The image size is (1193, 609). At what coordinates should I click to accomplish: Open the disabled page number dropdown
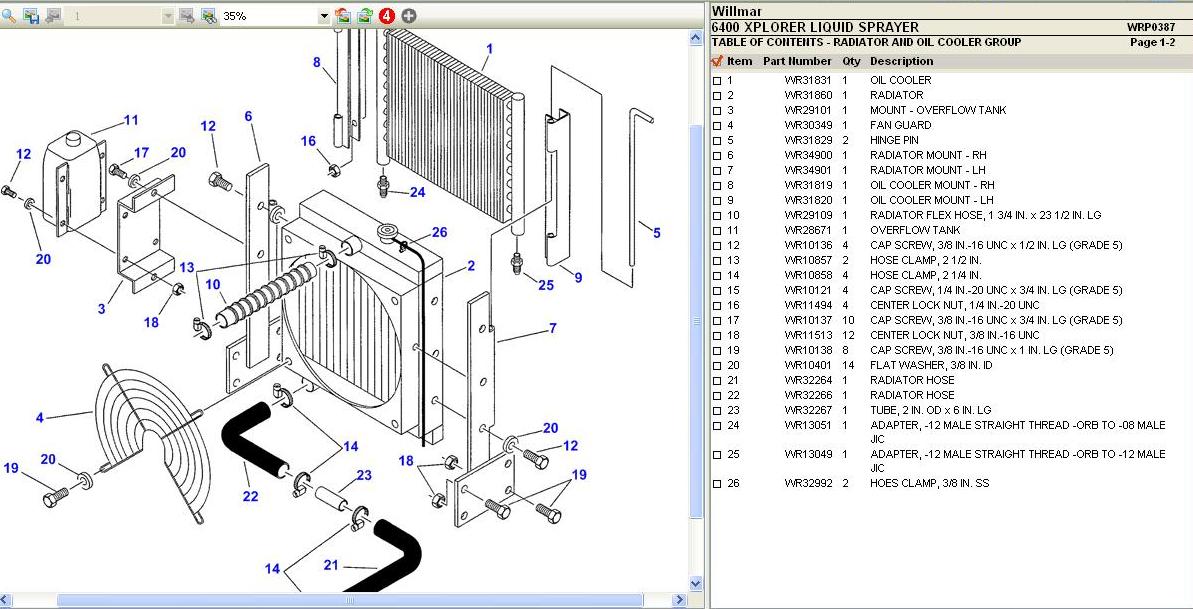(x=168, y=16)
